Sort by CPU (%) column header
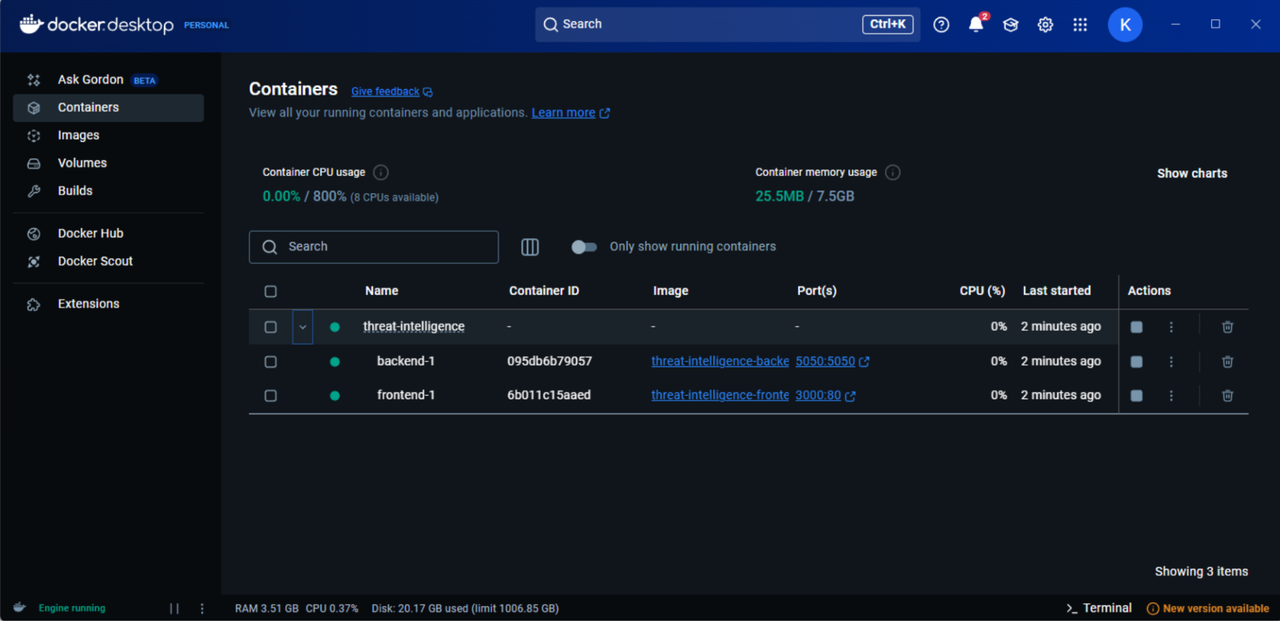 tap(982, 291)
